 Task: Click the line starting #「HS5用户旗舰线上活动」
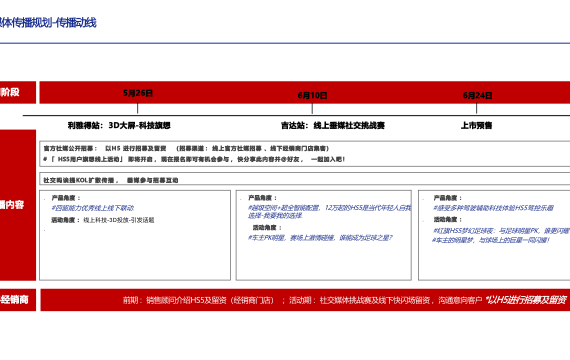194,159
